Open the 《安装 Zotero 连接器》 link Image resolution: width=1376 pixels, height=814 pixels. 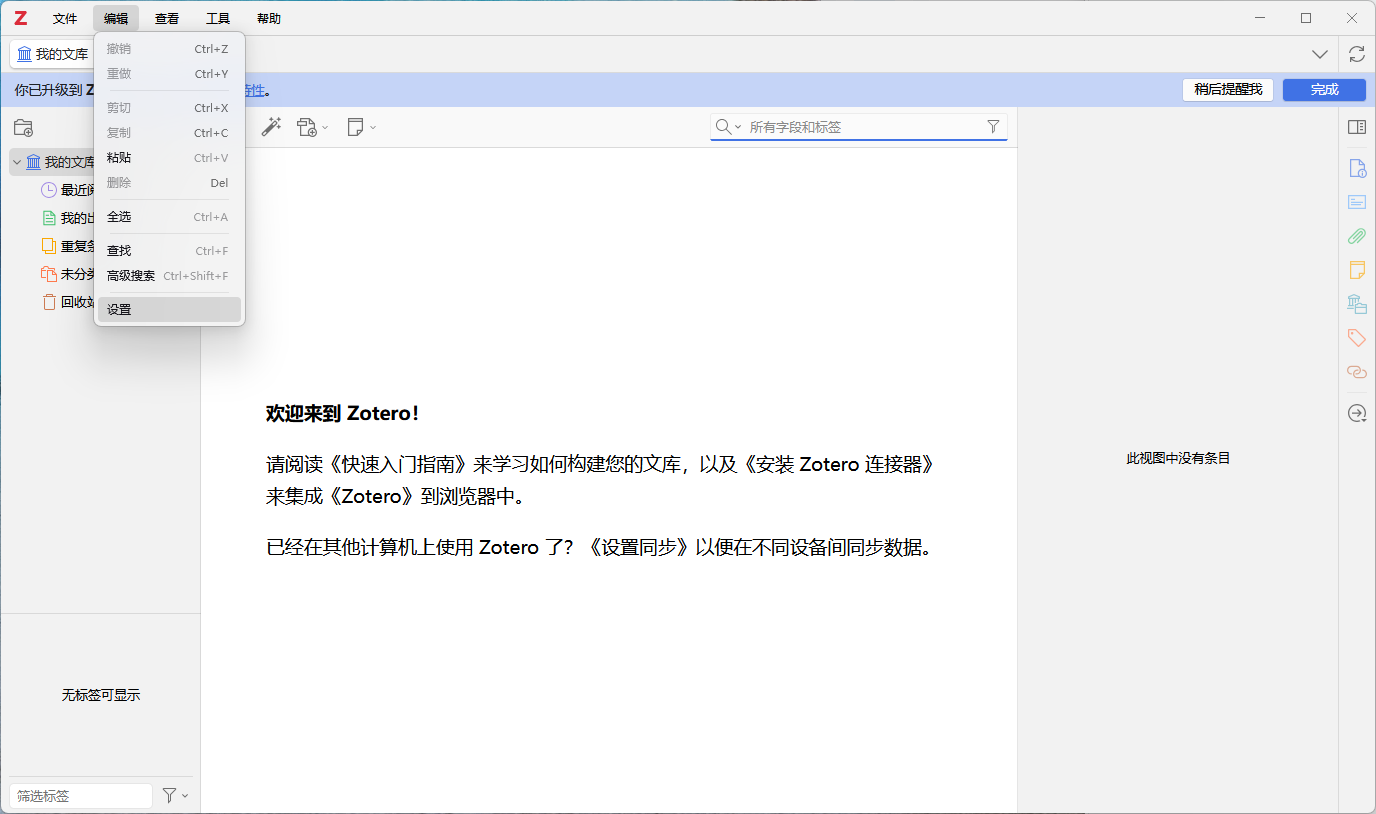pos(838,465)
